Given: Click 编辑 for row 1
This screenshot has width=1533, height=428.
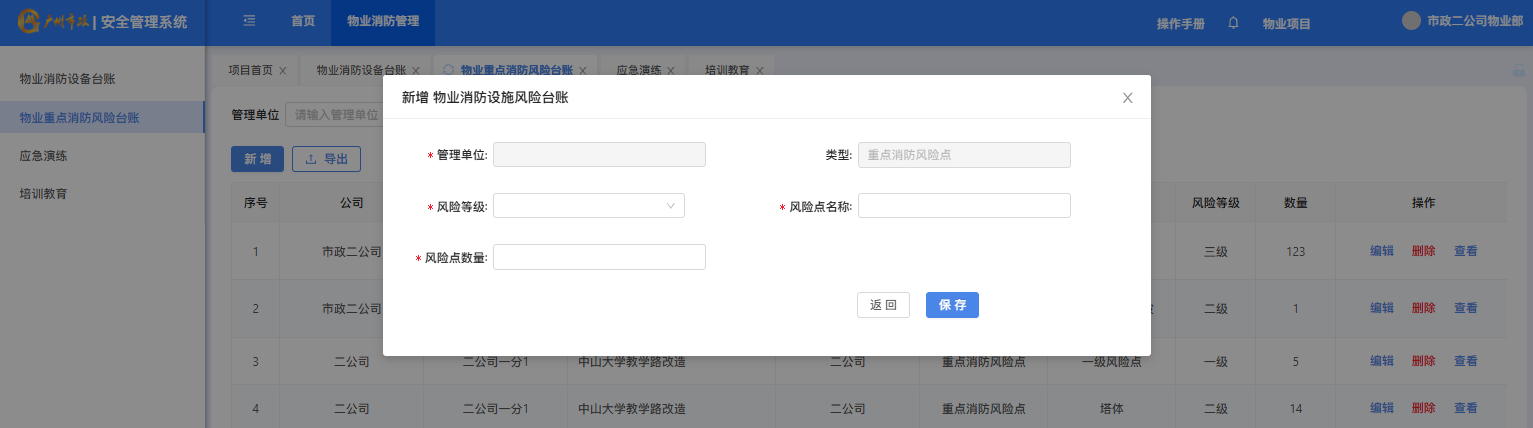Looking at the screenshot, I should point(1381,251).
